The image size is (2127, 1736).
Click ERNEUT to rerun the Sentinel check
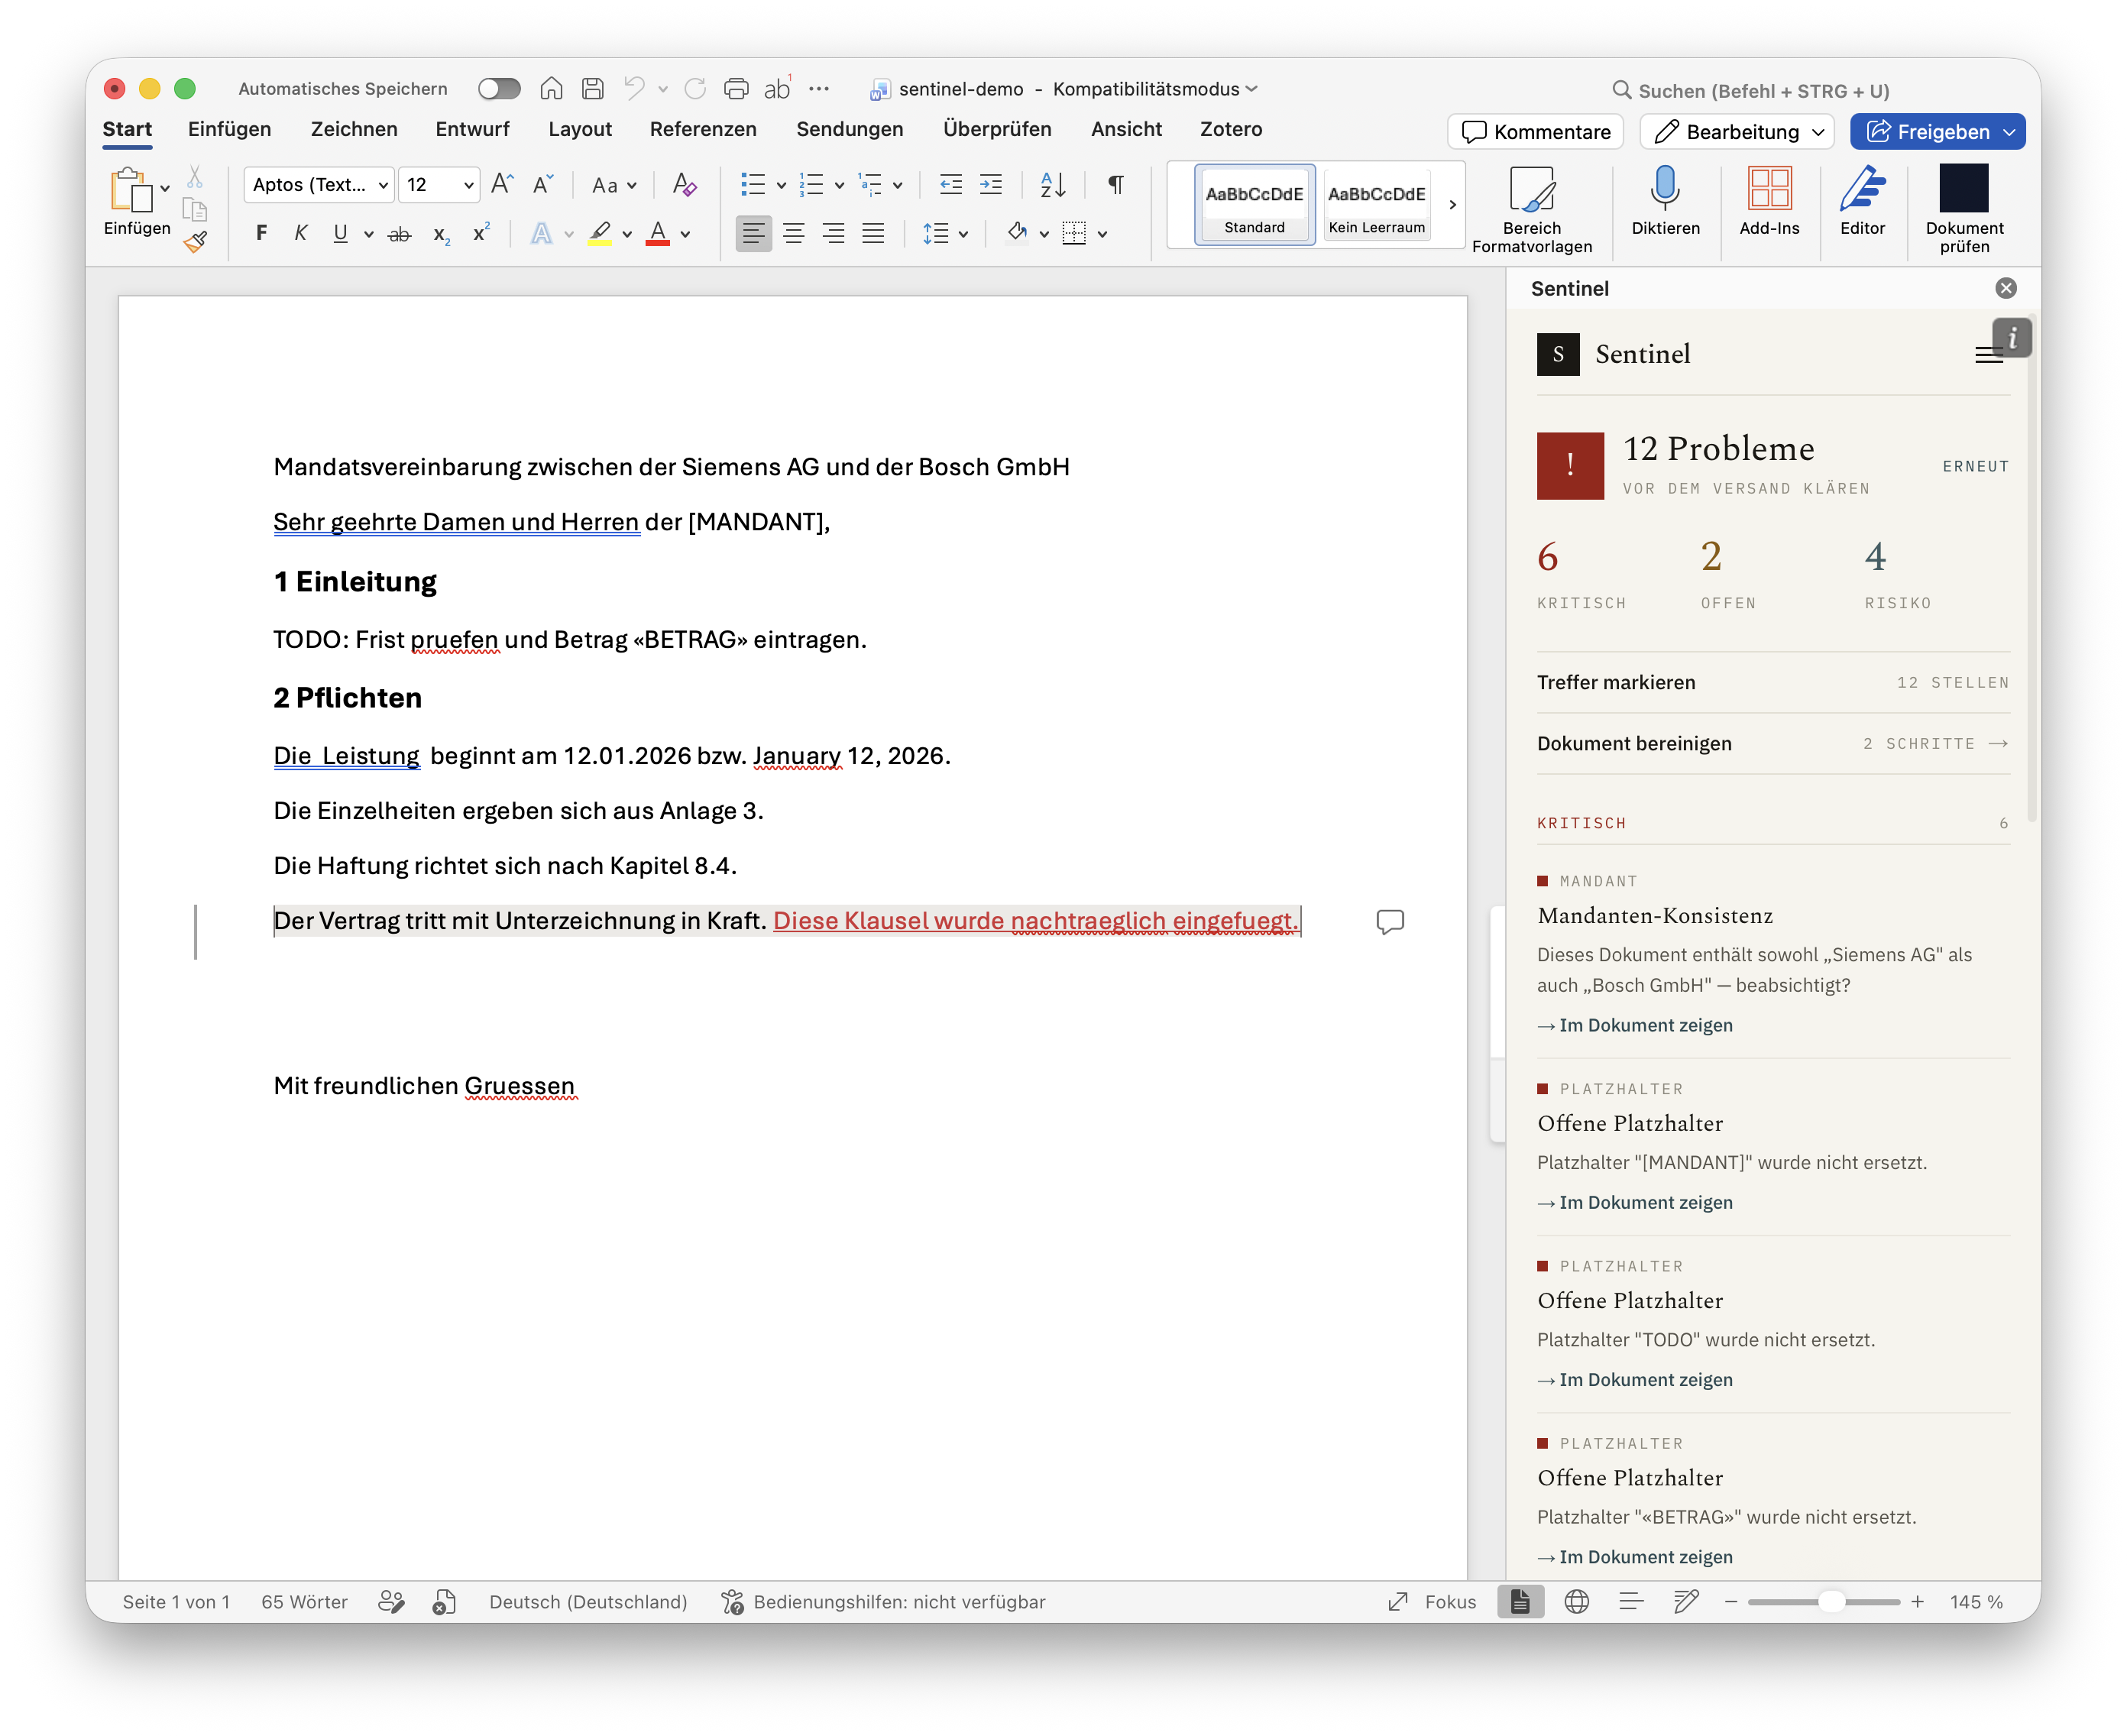1975,467
